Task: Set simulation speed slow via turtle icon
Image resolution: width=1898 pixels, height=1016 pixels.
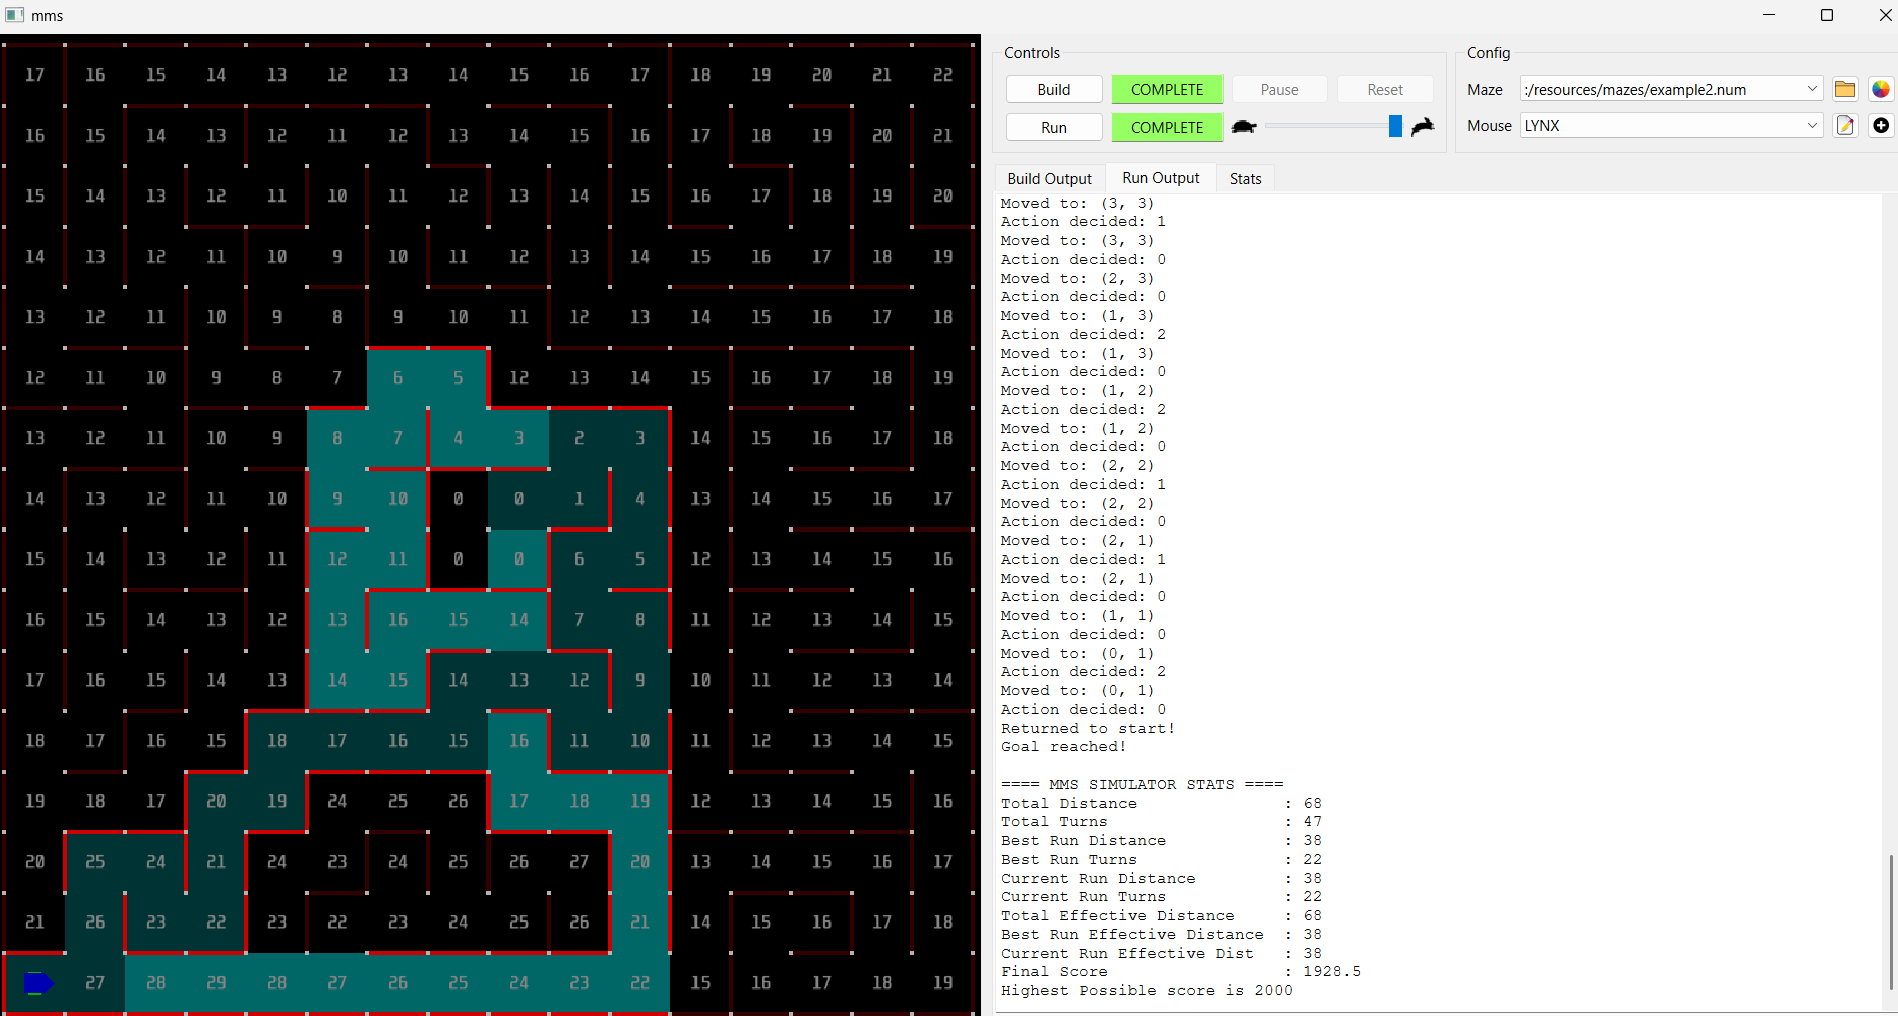Action: coord(1244,126)
